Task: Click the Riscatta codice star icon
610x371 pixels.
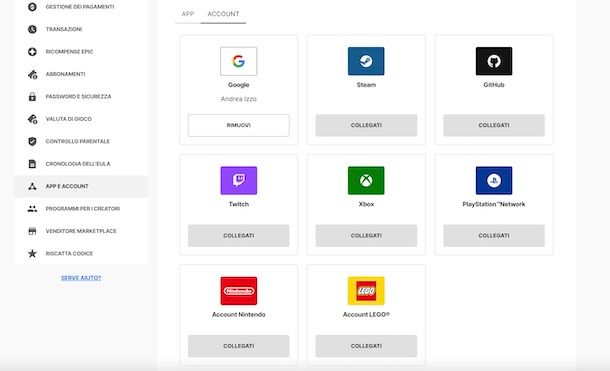Action: pyautogui.click(x=32, y=254)
